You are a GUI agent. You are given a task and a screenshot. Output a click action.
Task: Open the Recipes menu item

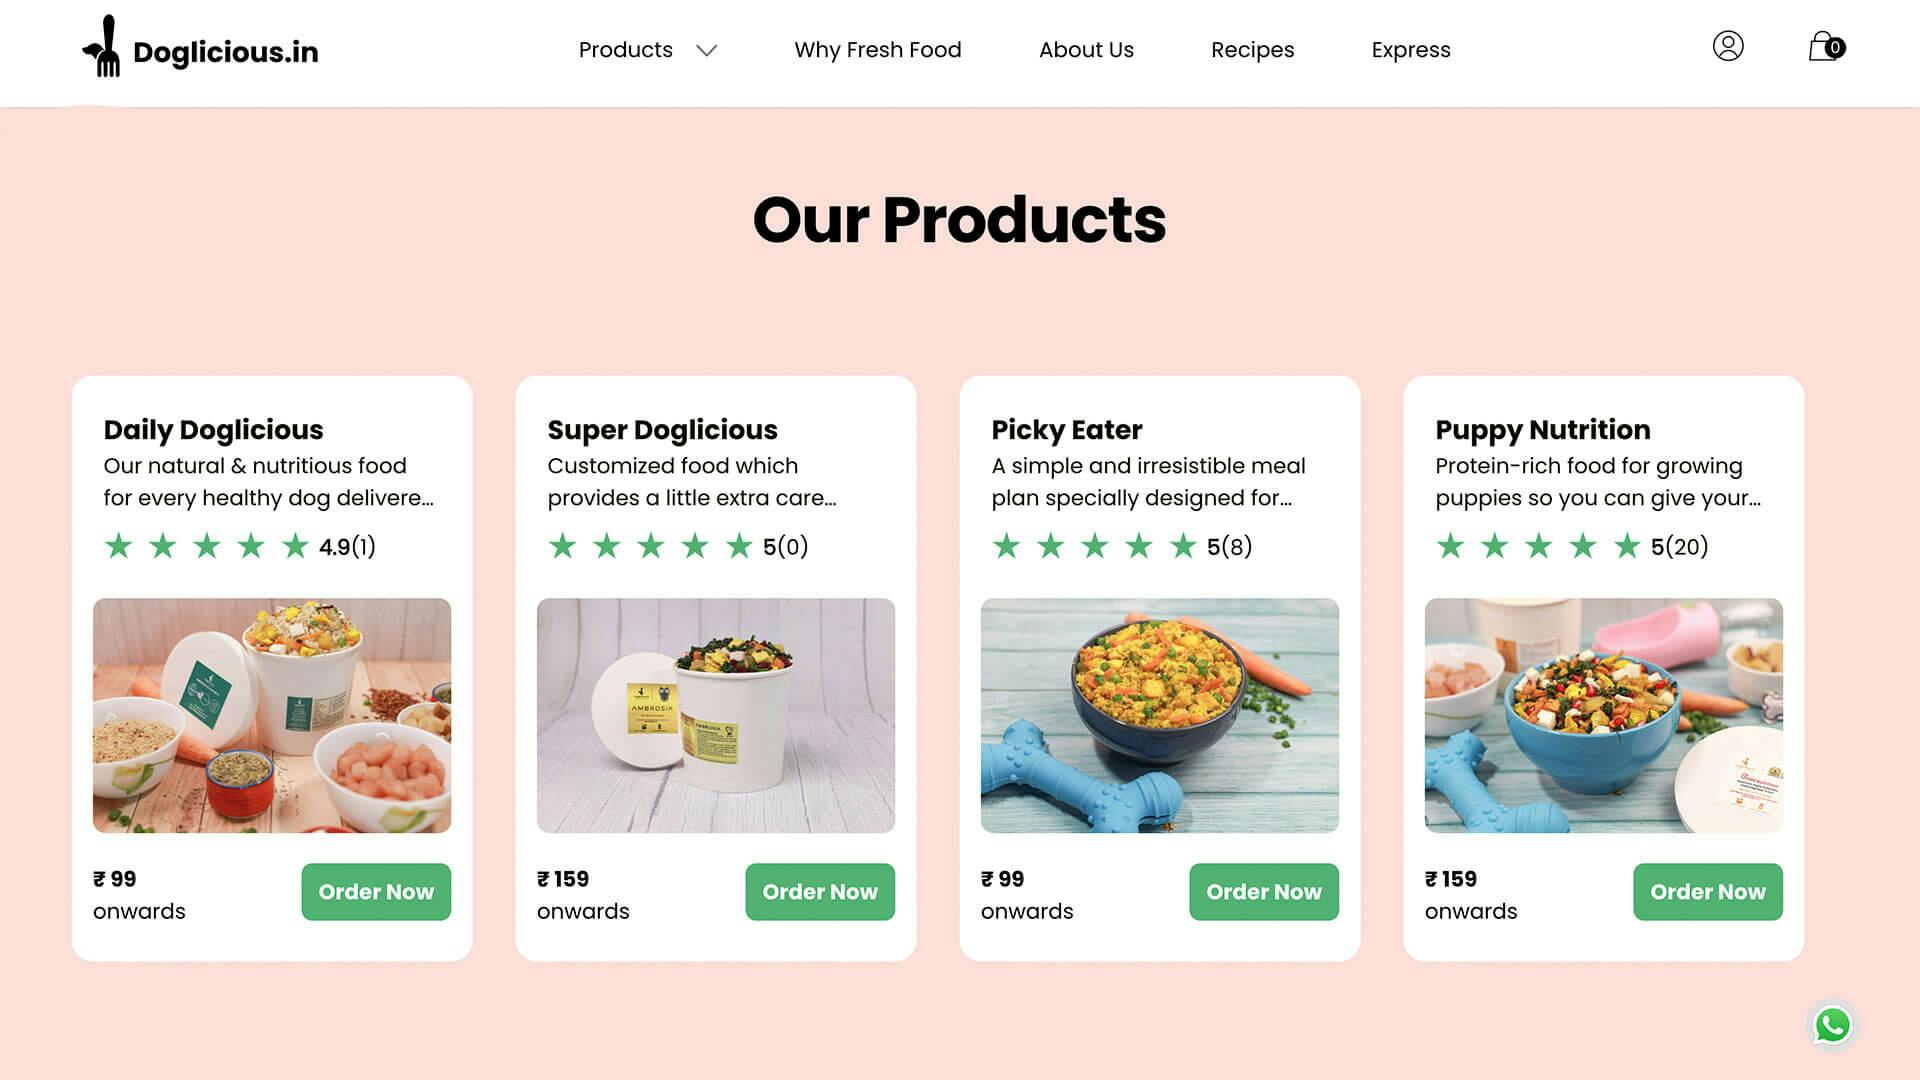(1252, 50)
